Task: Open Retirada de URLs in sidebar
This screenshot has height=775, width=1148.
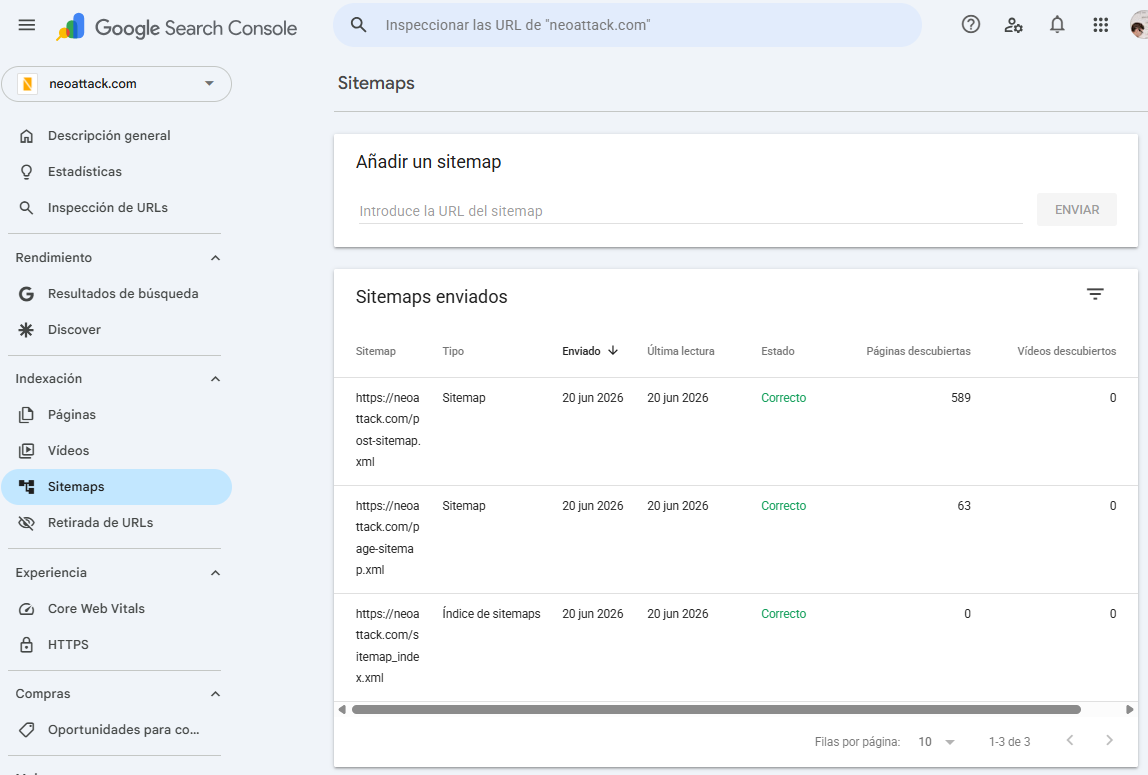Action: point(116,523)
